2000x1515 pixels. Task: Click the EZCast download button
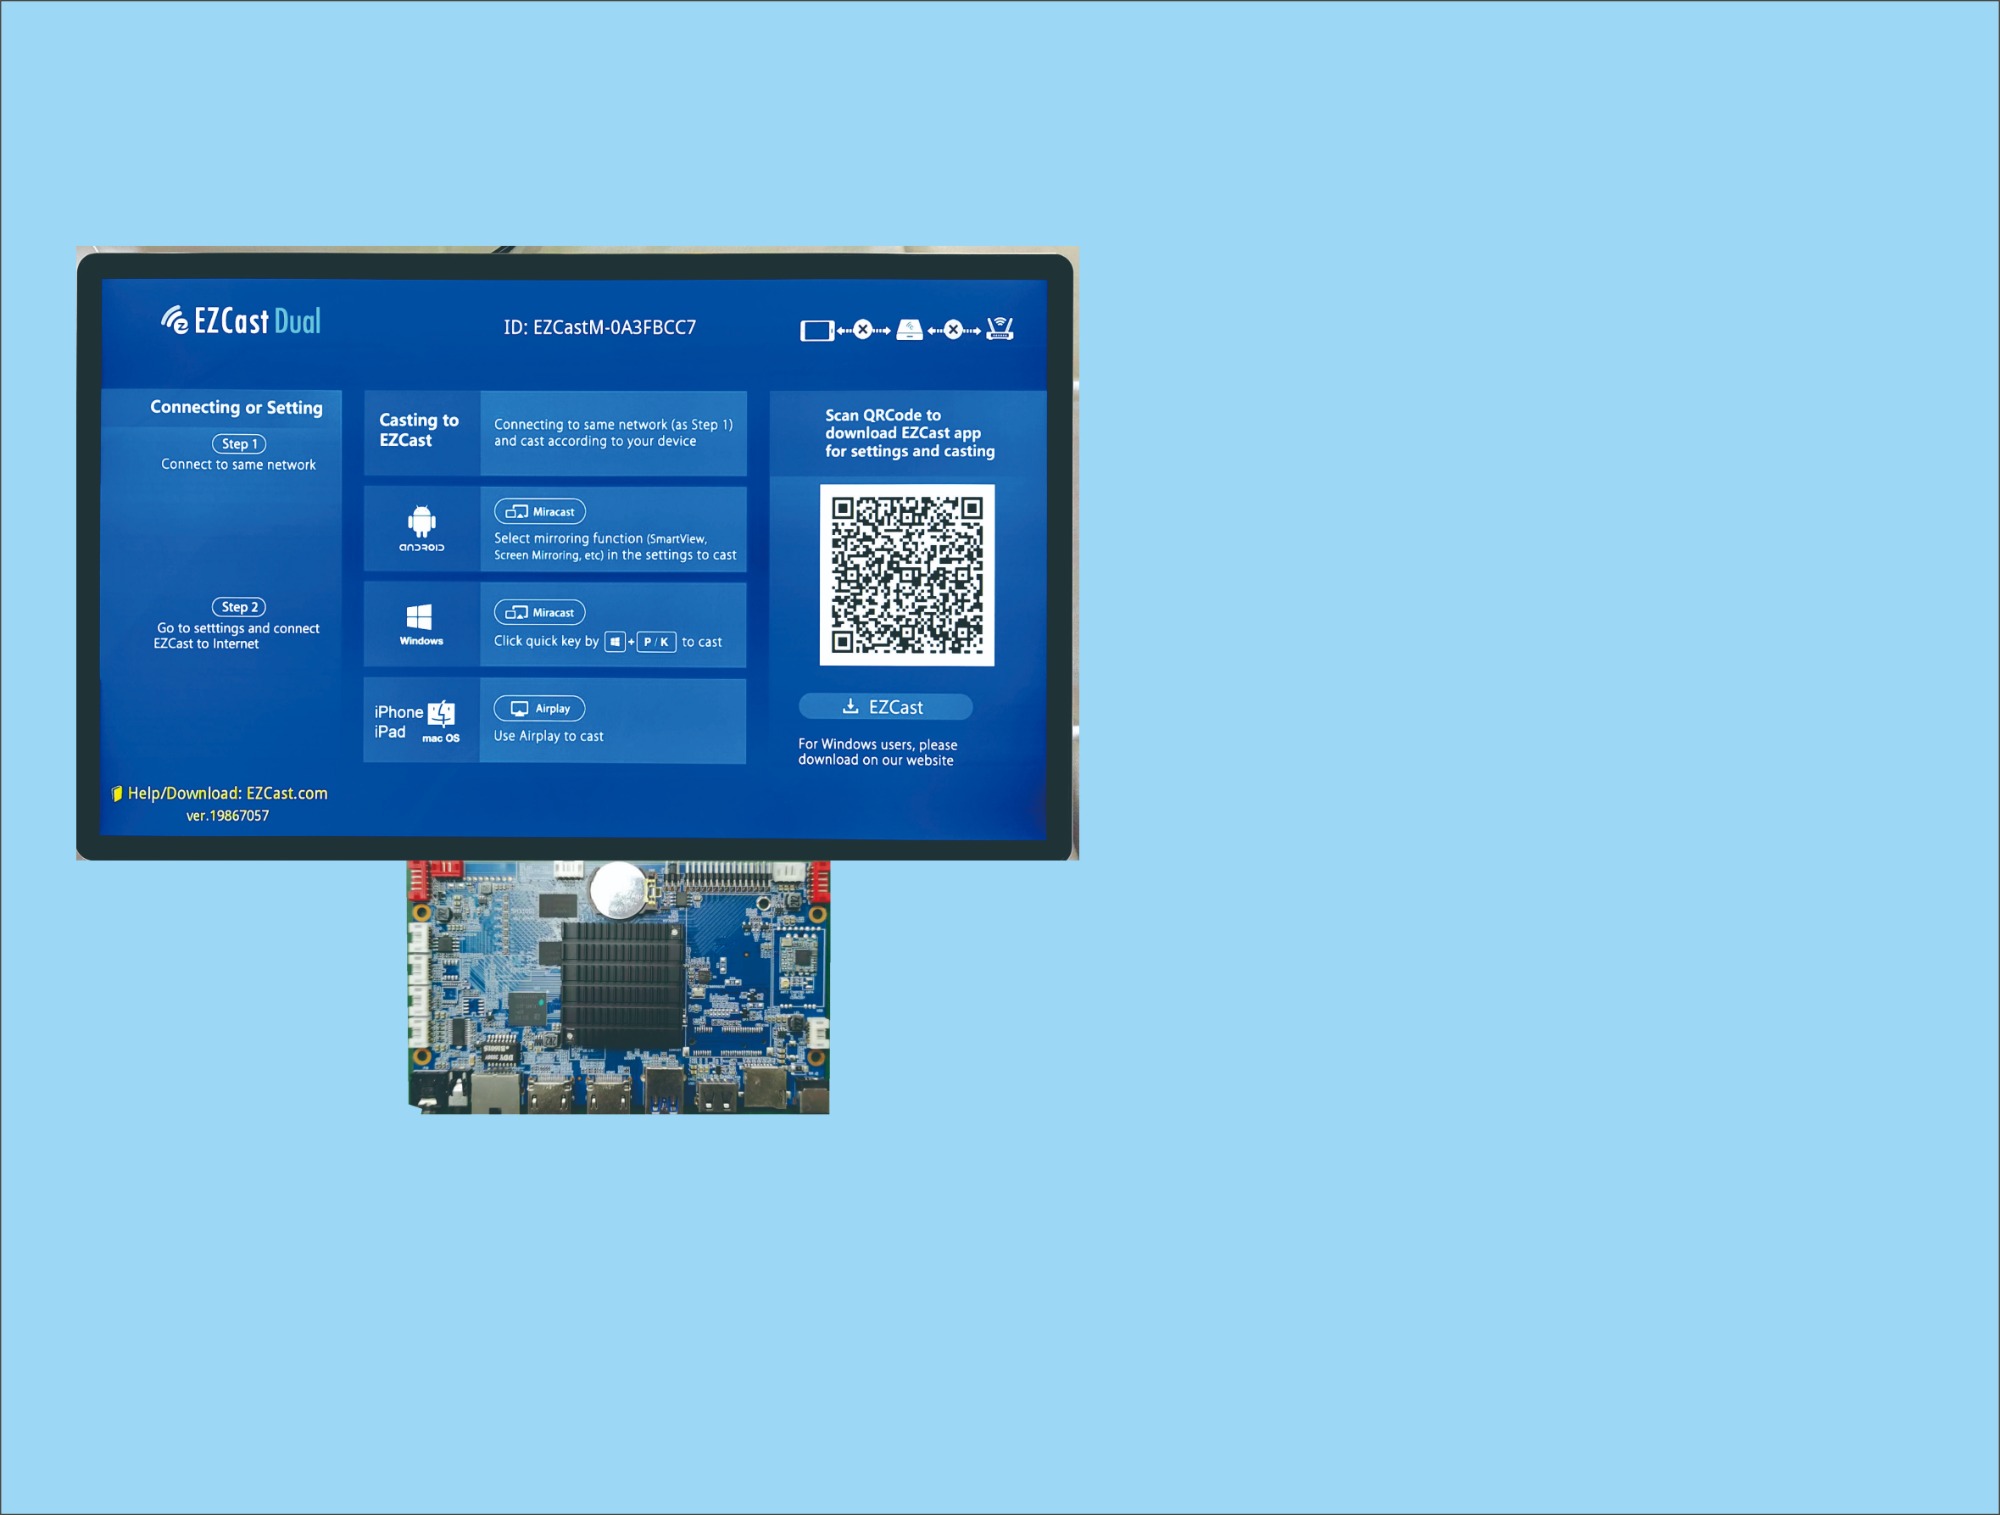point(885,707)
